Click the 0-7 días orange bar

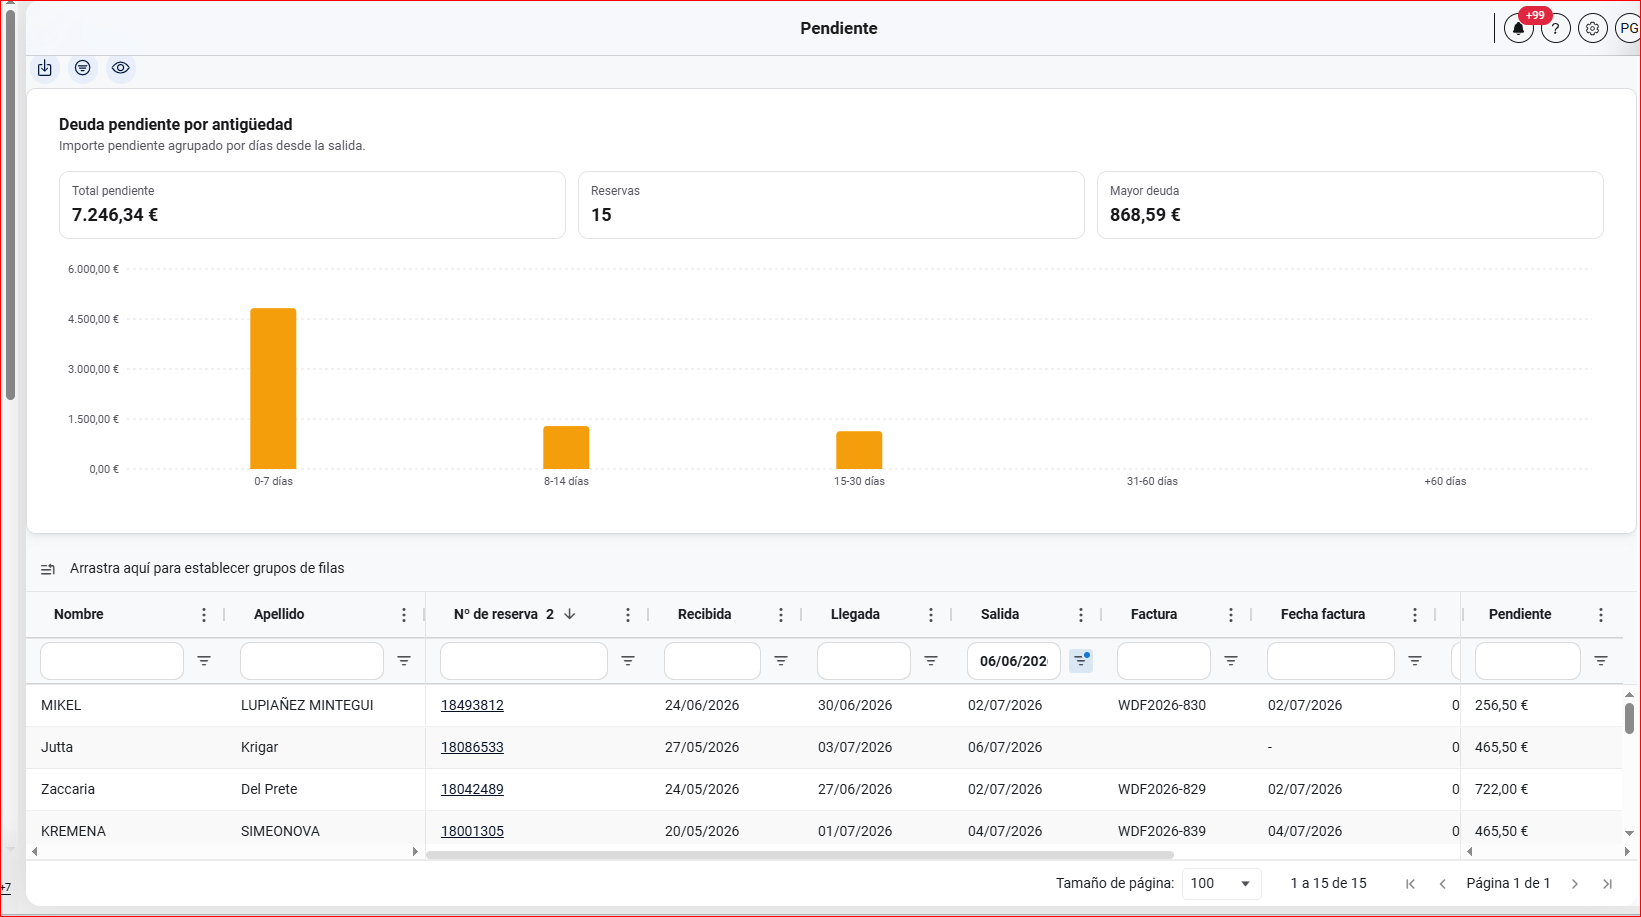[273, 389]
